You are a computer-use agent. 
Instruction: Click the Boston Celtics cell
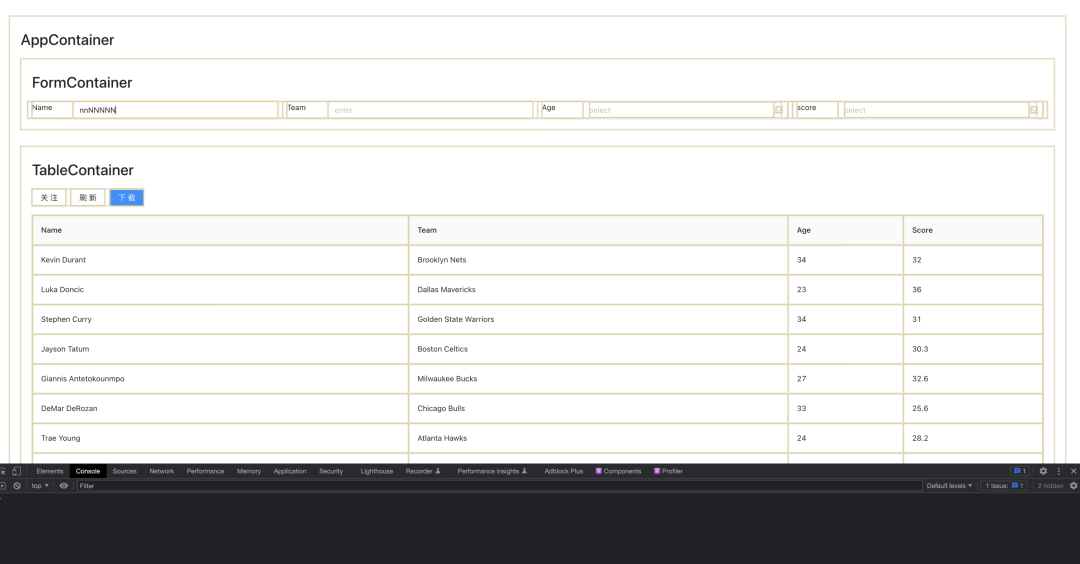point(598,348)
